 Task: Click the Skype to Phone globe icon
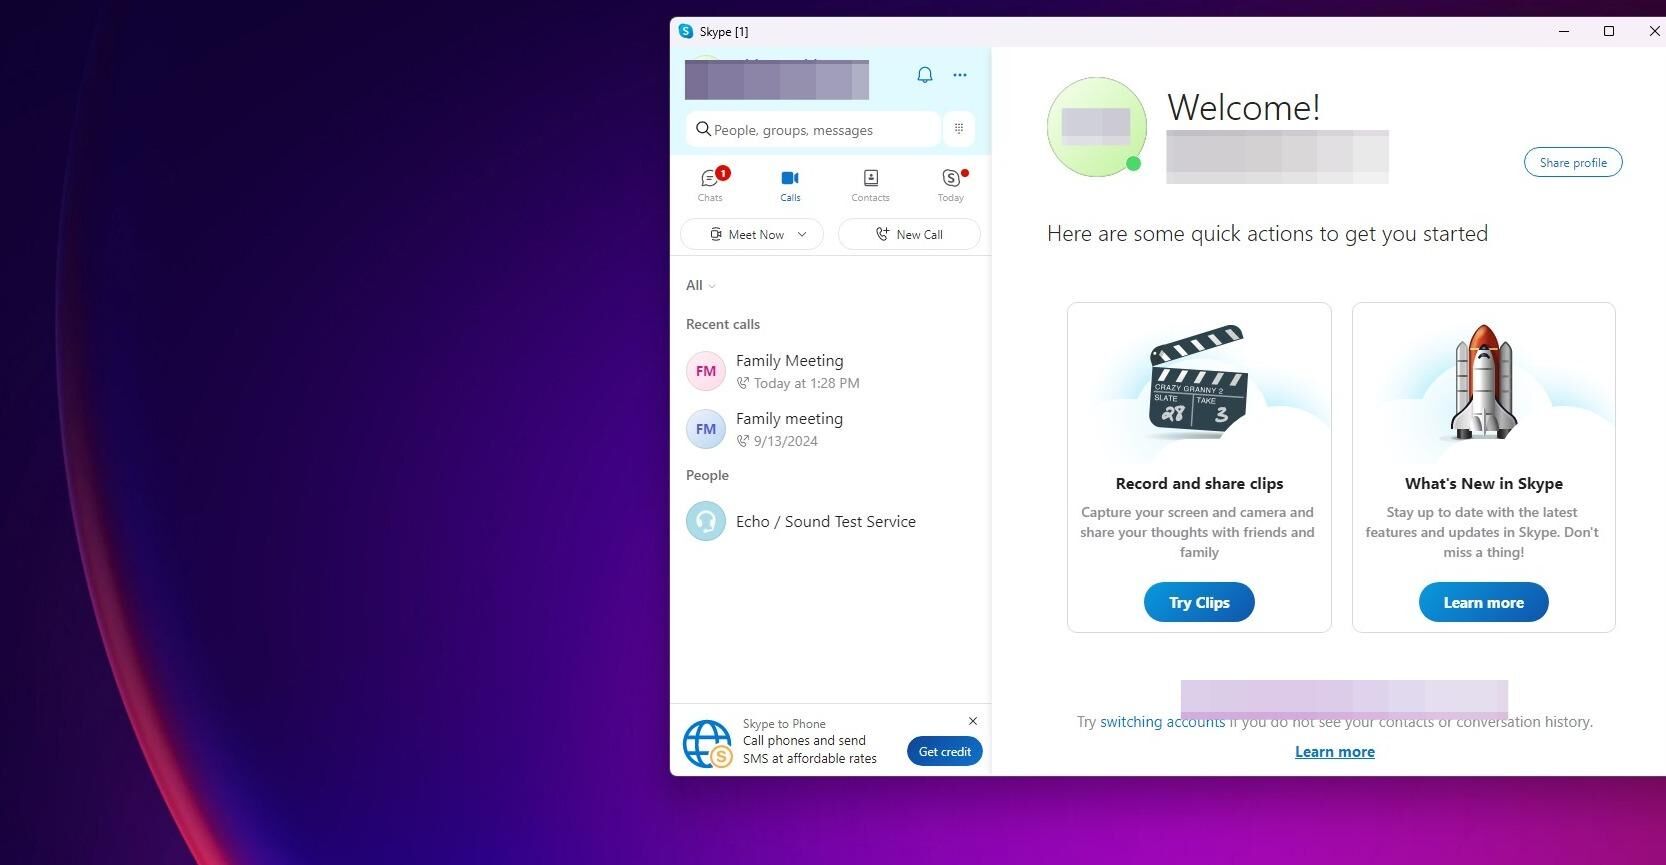click(x=708, y=744)
